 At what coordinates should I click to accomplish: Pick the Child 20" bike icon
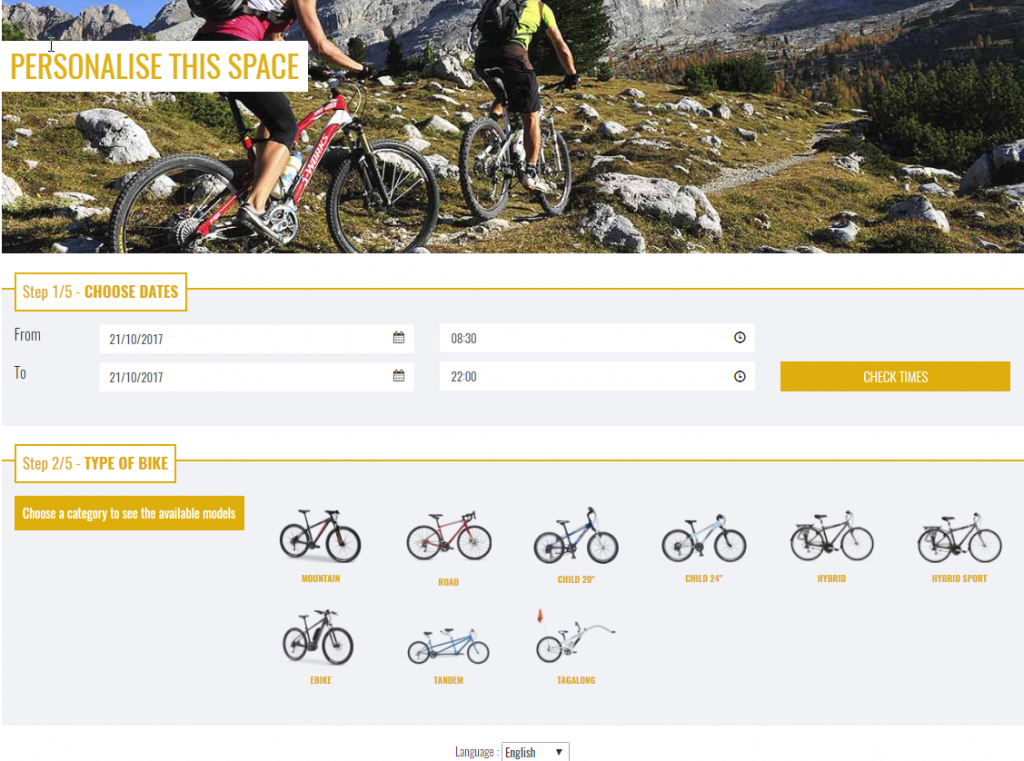pyautogui.click(x=575, y=536)
